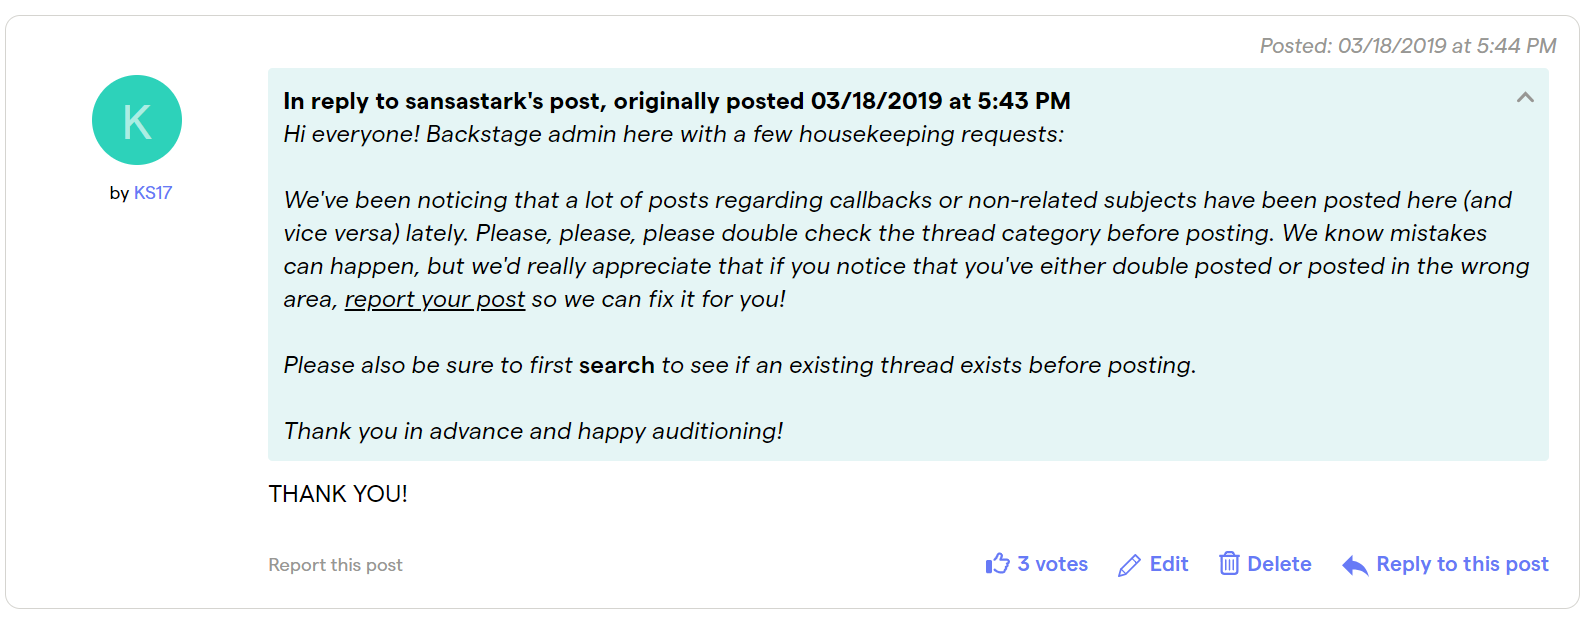Click the "happy auditioning!" closing line
1590x623 pixels.
pyautogui.click(x=533, y=431)
